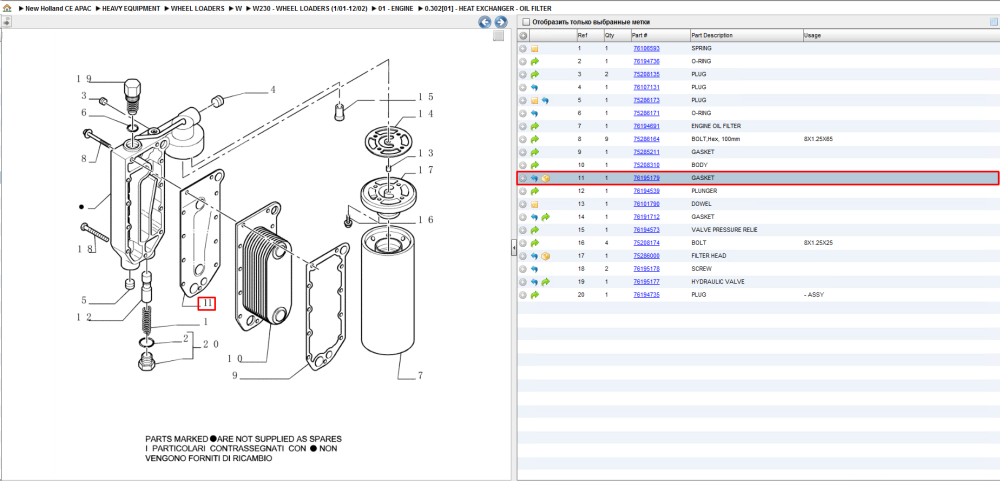This screenshot has width=1000, height=481.
Task: Go to next diagram with forward arrow
Action: pyautogui.click(x=501, y=22)
